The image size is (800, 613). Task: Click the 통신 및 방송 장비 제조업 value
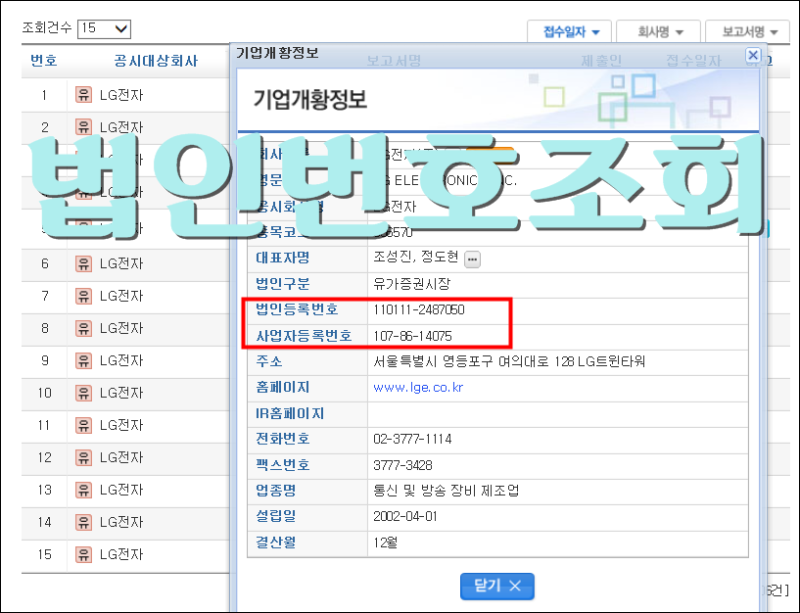446,491
